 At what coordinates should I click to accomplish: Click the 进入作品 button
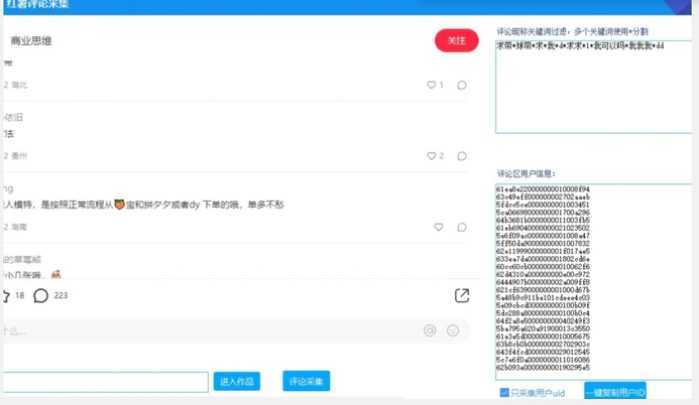pos(237,381)
